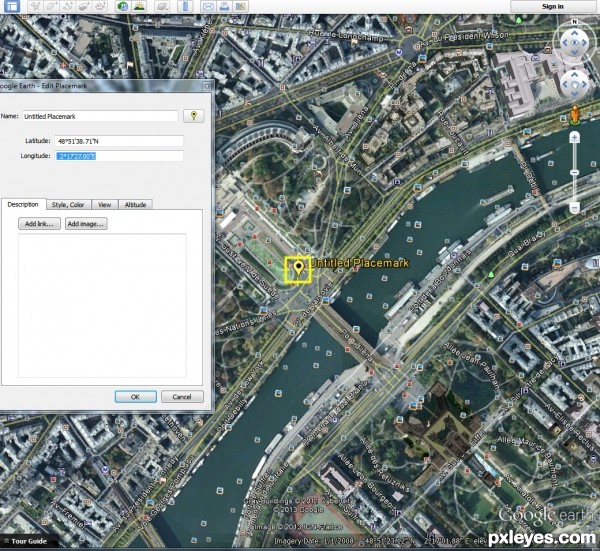Viewport: 600px width, 551px height.
Task: Click the zoom in plus button
Action: pyautogui.click(x=574, y=137)
